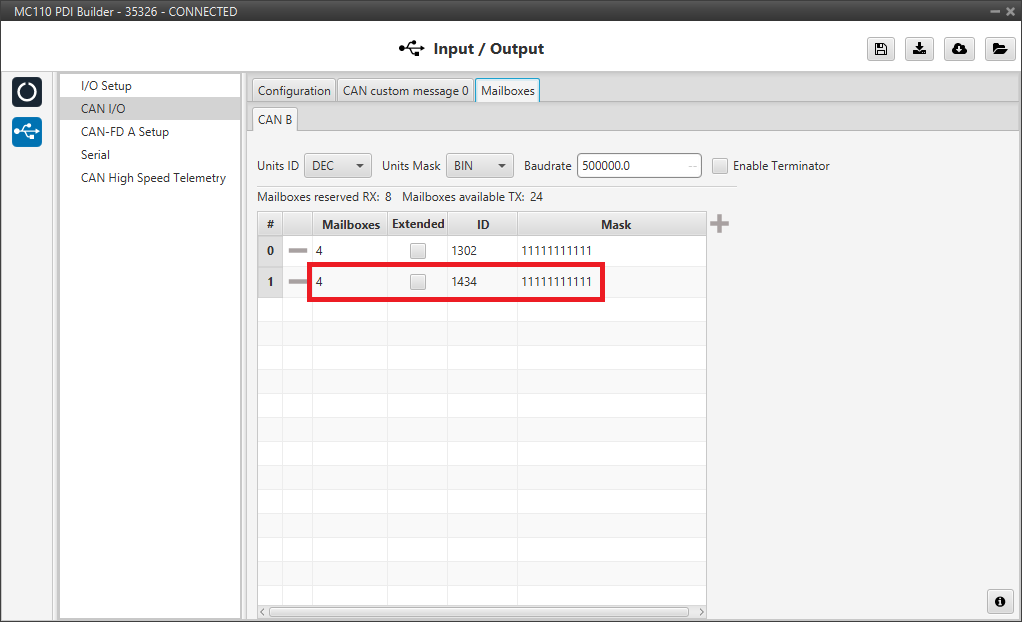This screenshot has width=1022, height=622.
Task: Click the info icon at bottom right
Action: [x=998, y=601]
